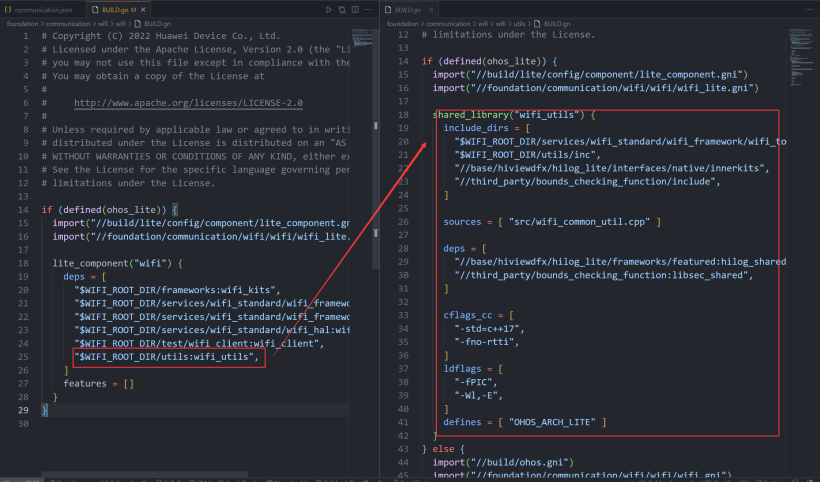Image resolution: width=820 pixels, height=482 pixels.
Task: Open 'foundation' breadcrumb in left editor
Action: pos(22,24)
